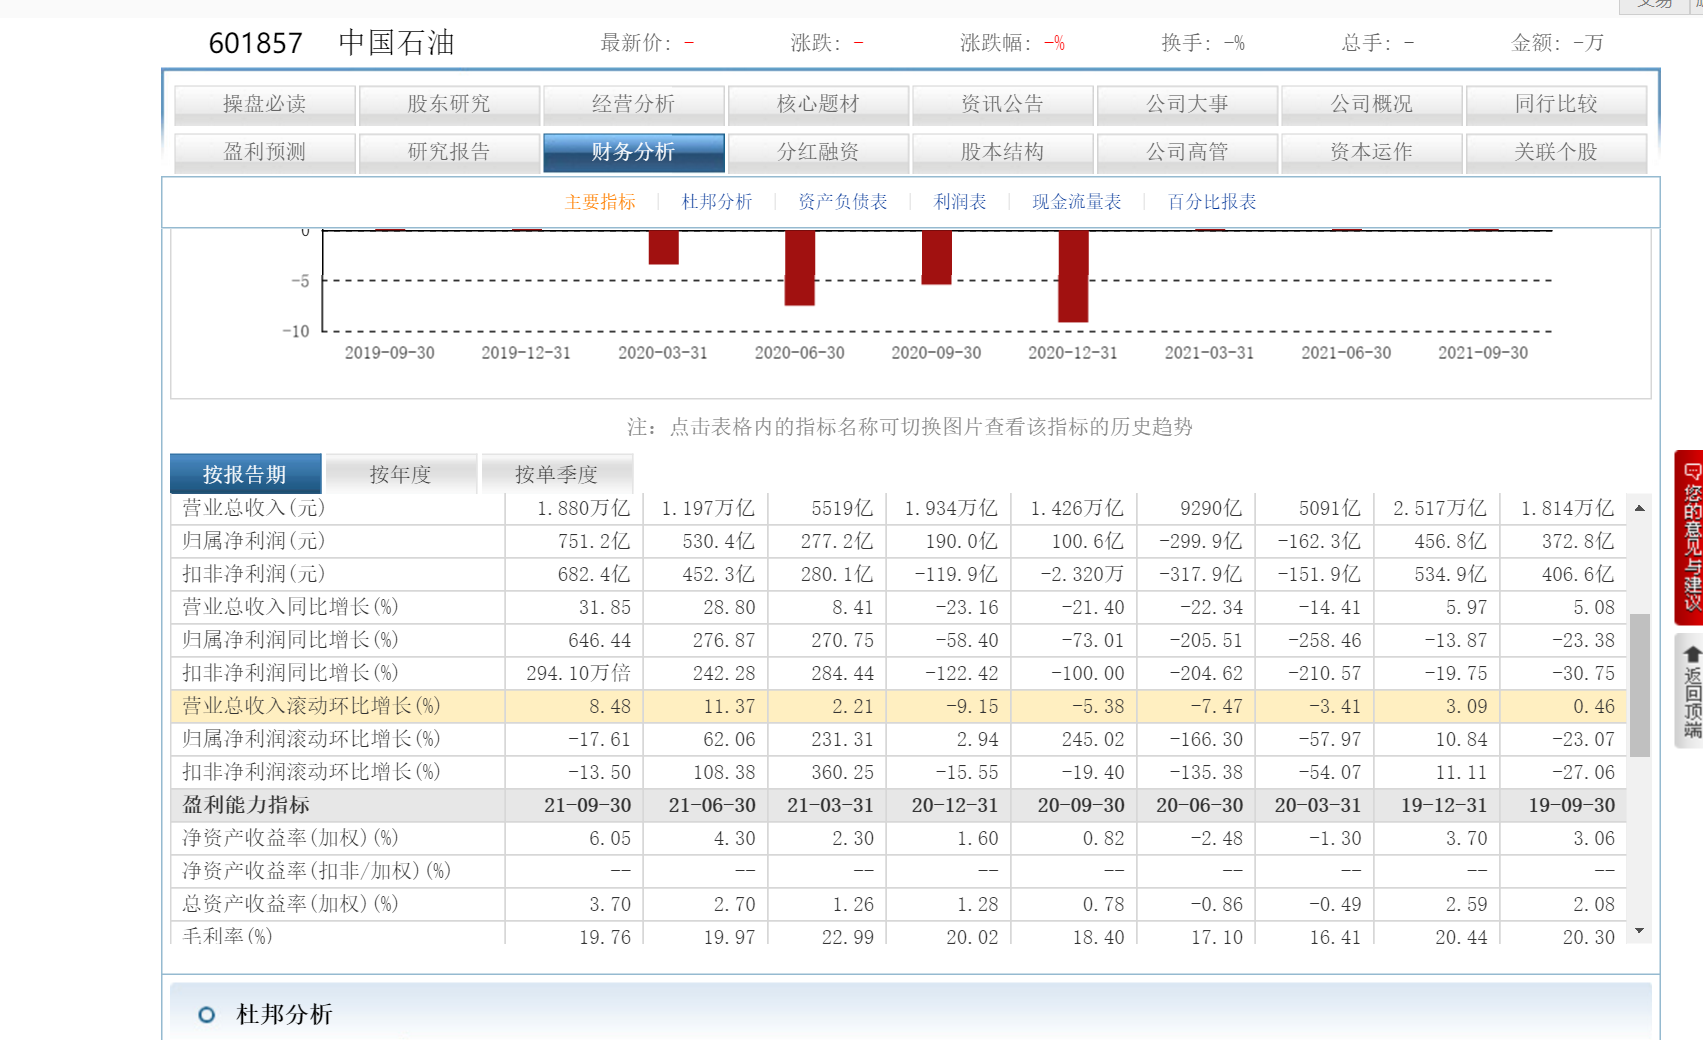Open the 操盘必读 tab
This screenshot has height=1040, width=1703.
point(265,104)
